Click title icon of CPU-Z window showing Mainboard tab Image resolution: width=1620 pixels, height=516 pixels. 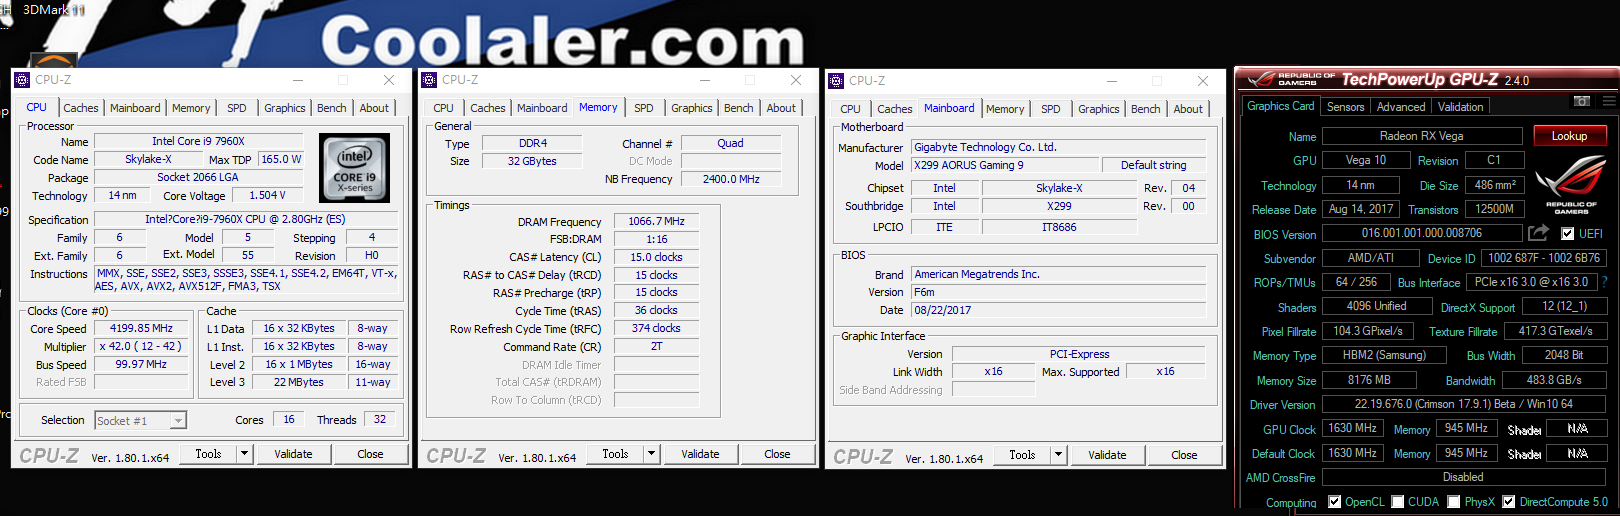tap(836, 81)
